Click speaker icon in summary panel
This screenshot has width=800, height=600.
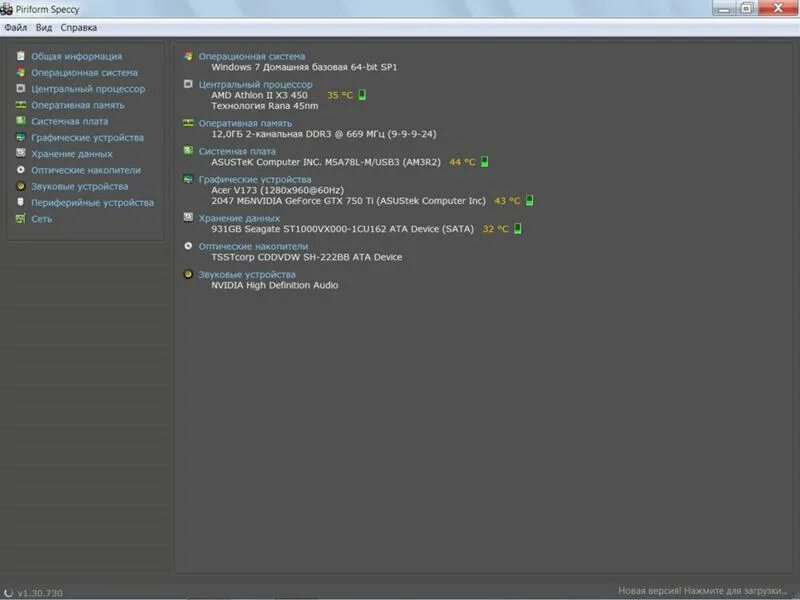(x=188, y=274)
